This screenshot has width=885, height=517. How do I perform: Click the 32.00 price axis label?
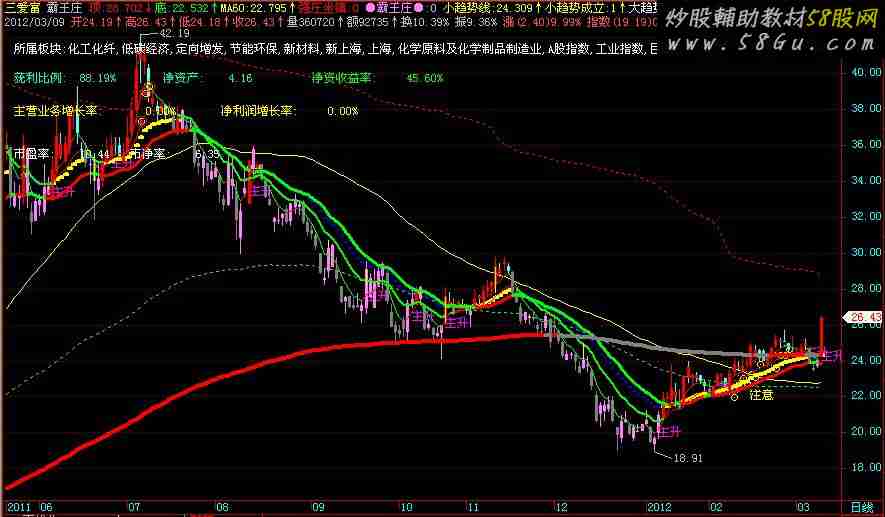pos(865,216)
